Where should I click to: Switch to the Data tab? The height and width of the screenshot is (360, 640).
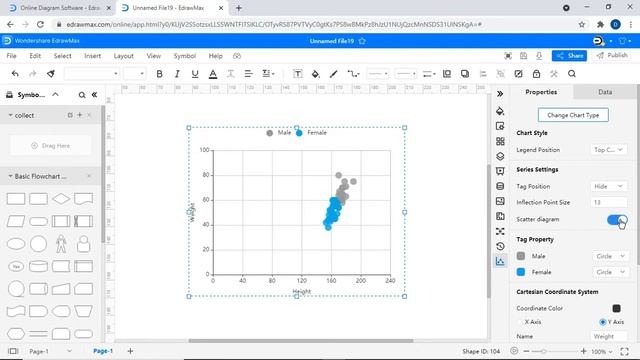coord(605,92)
